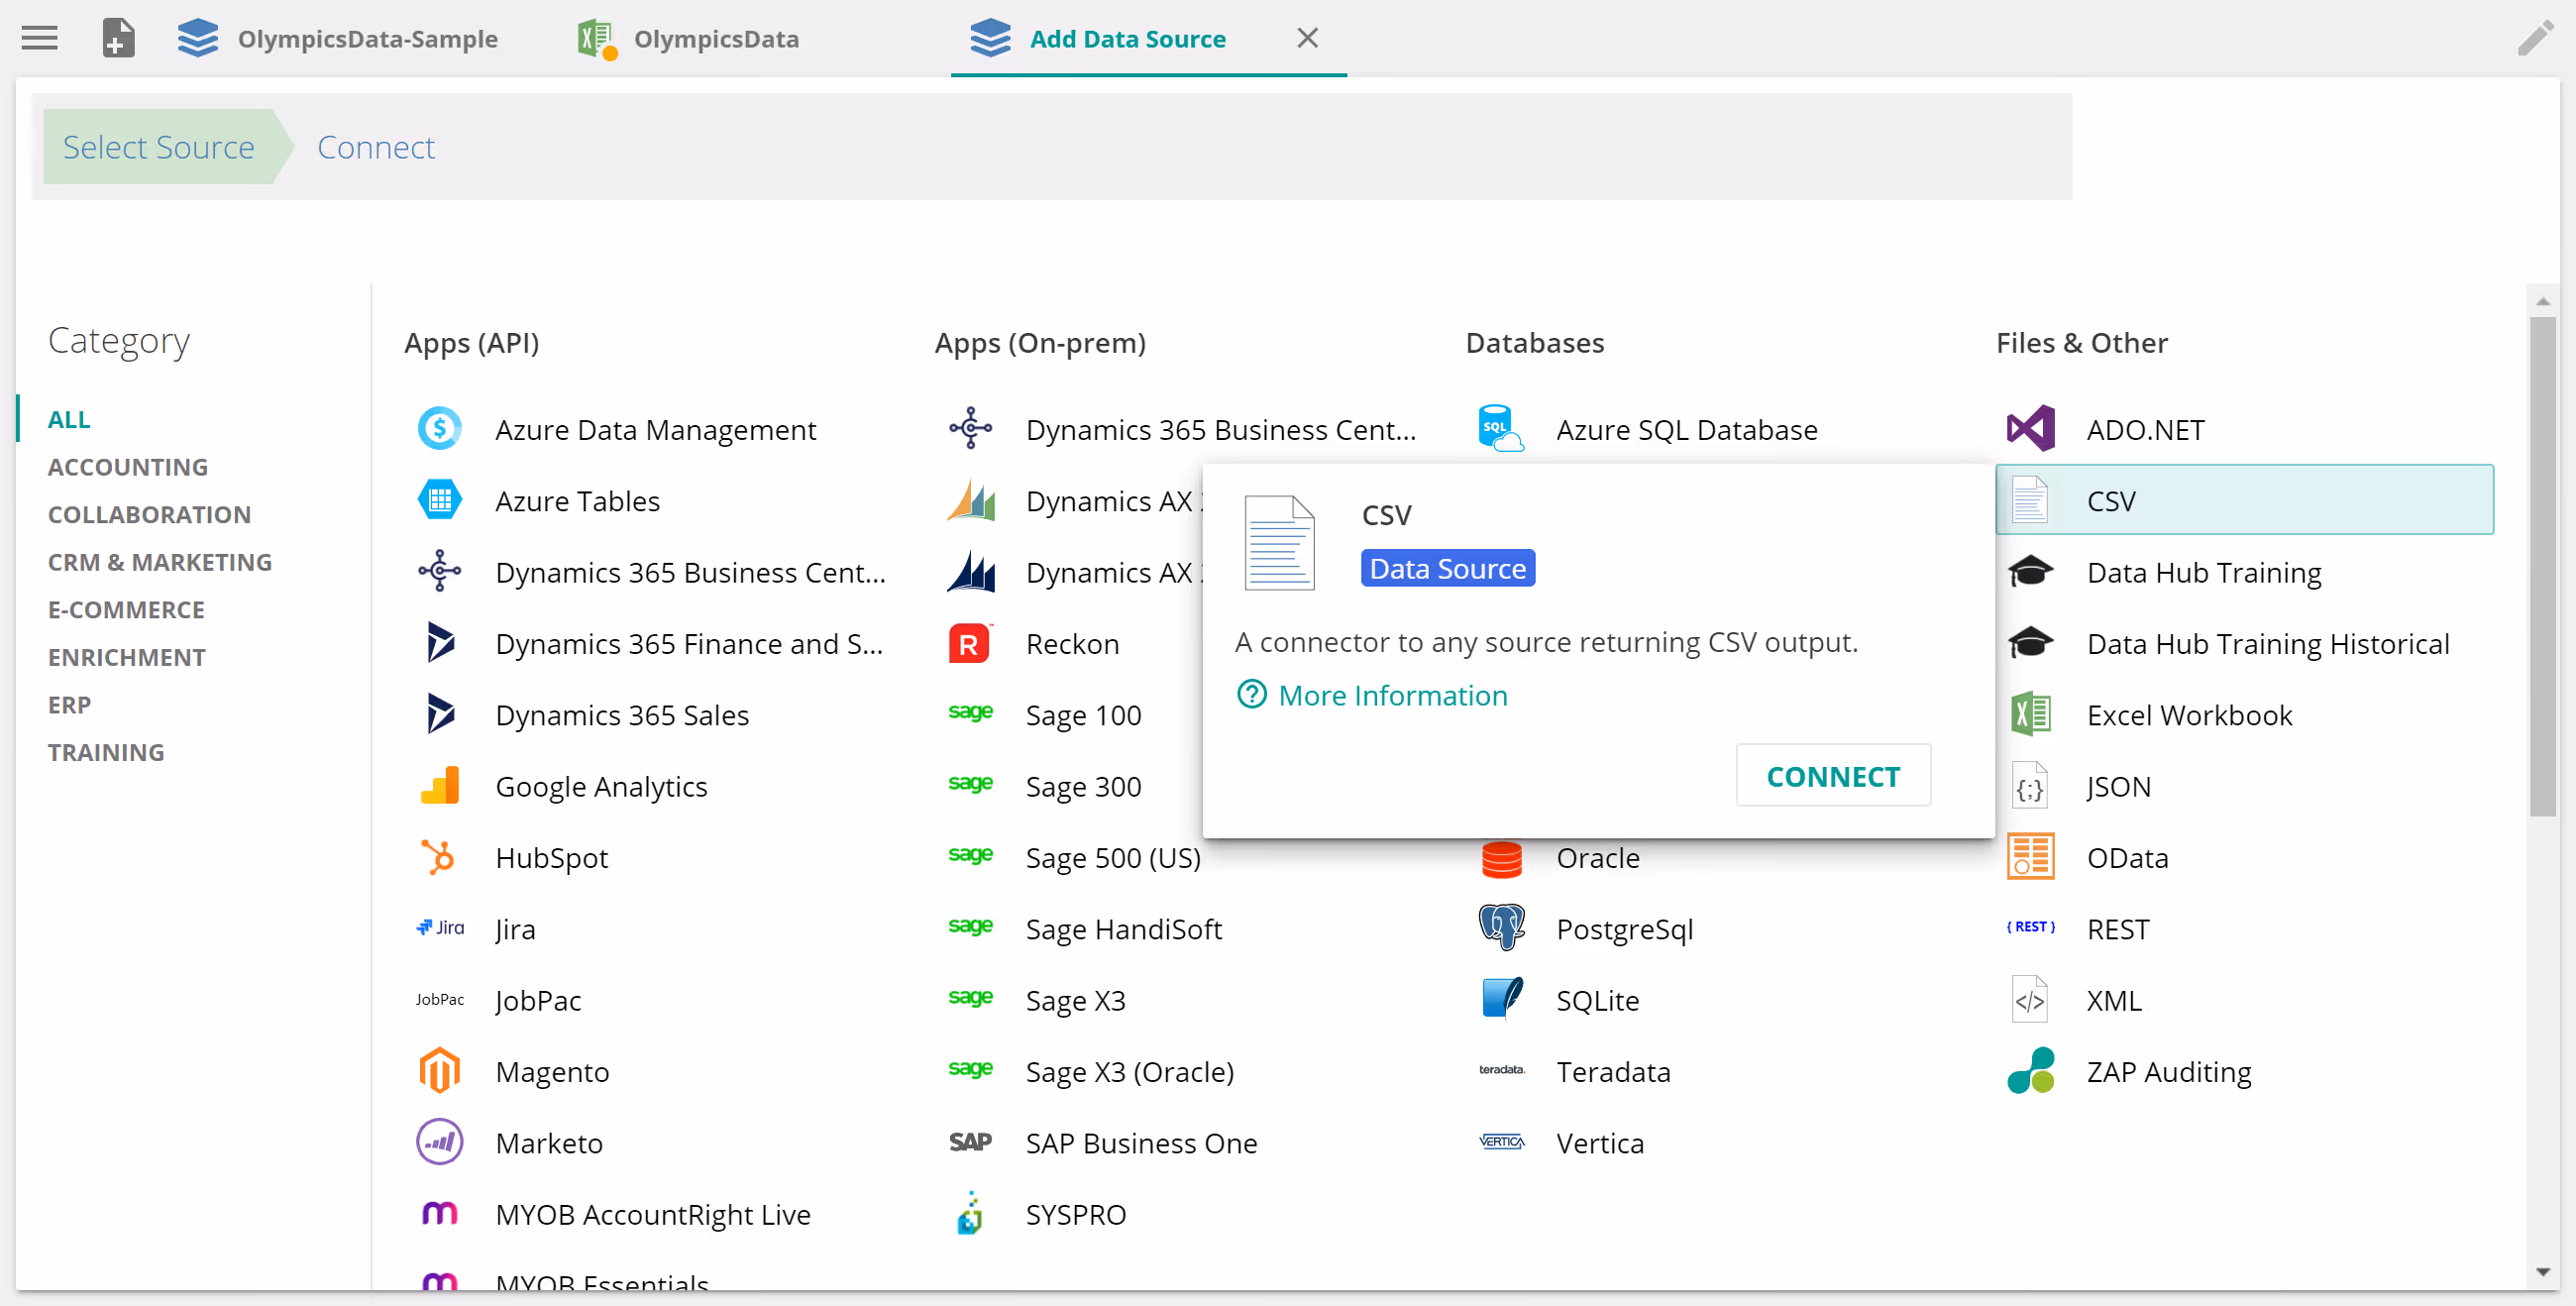Click the scrollbar down arrow
This screenshot has height=1306, width=2576.
pyautogui.click(x=2542, y=1272)
